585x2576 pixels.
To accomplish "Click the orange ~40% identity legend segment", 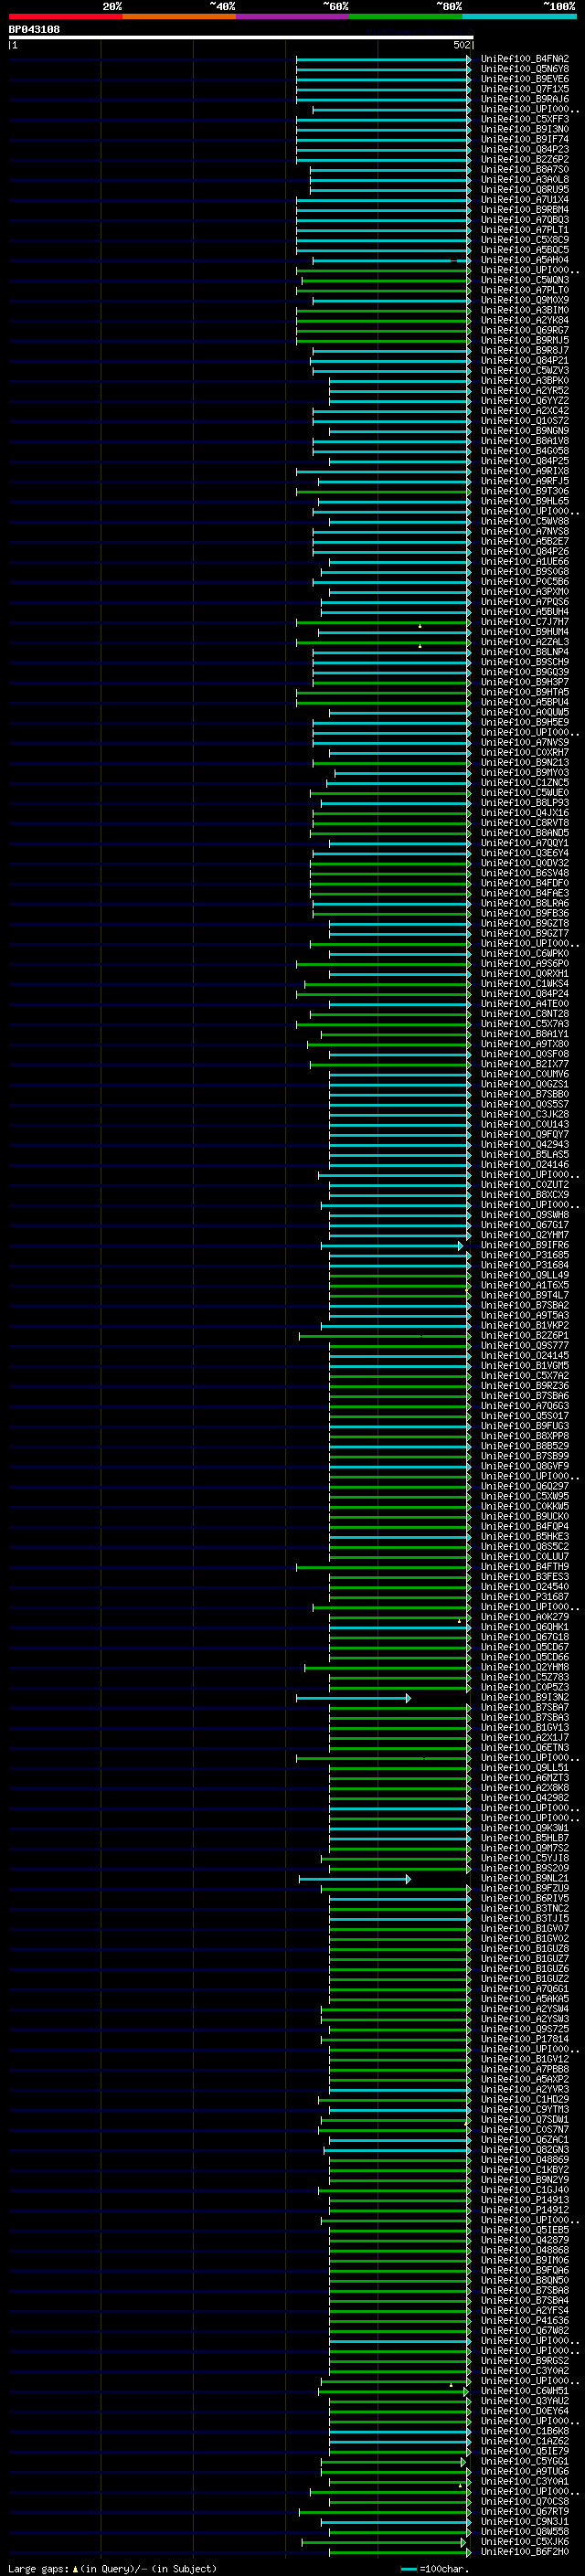I will tap(179, 16).
